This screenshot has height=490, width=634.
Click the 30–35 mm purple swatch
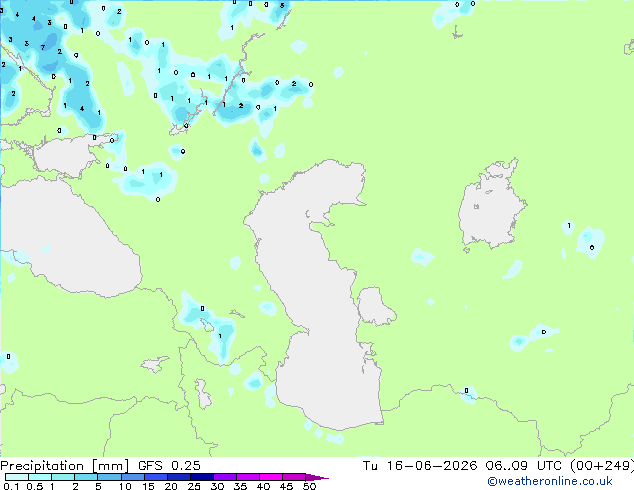[224, 477]
